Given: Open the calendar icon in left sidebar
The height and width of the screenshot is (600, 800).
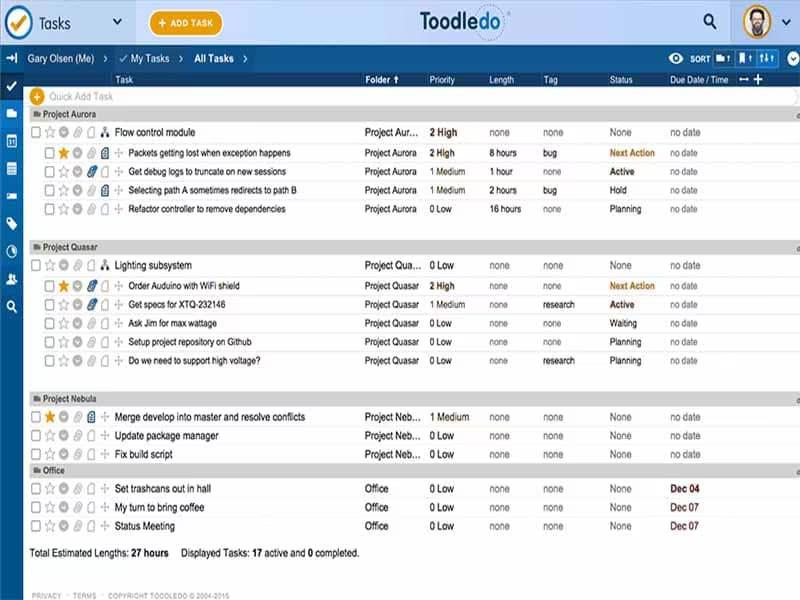Looking at the screenshot, I should 12,141.
